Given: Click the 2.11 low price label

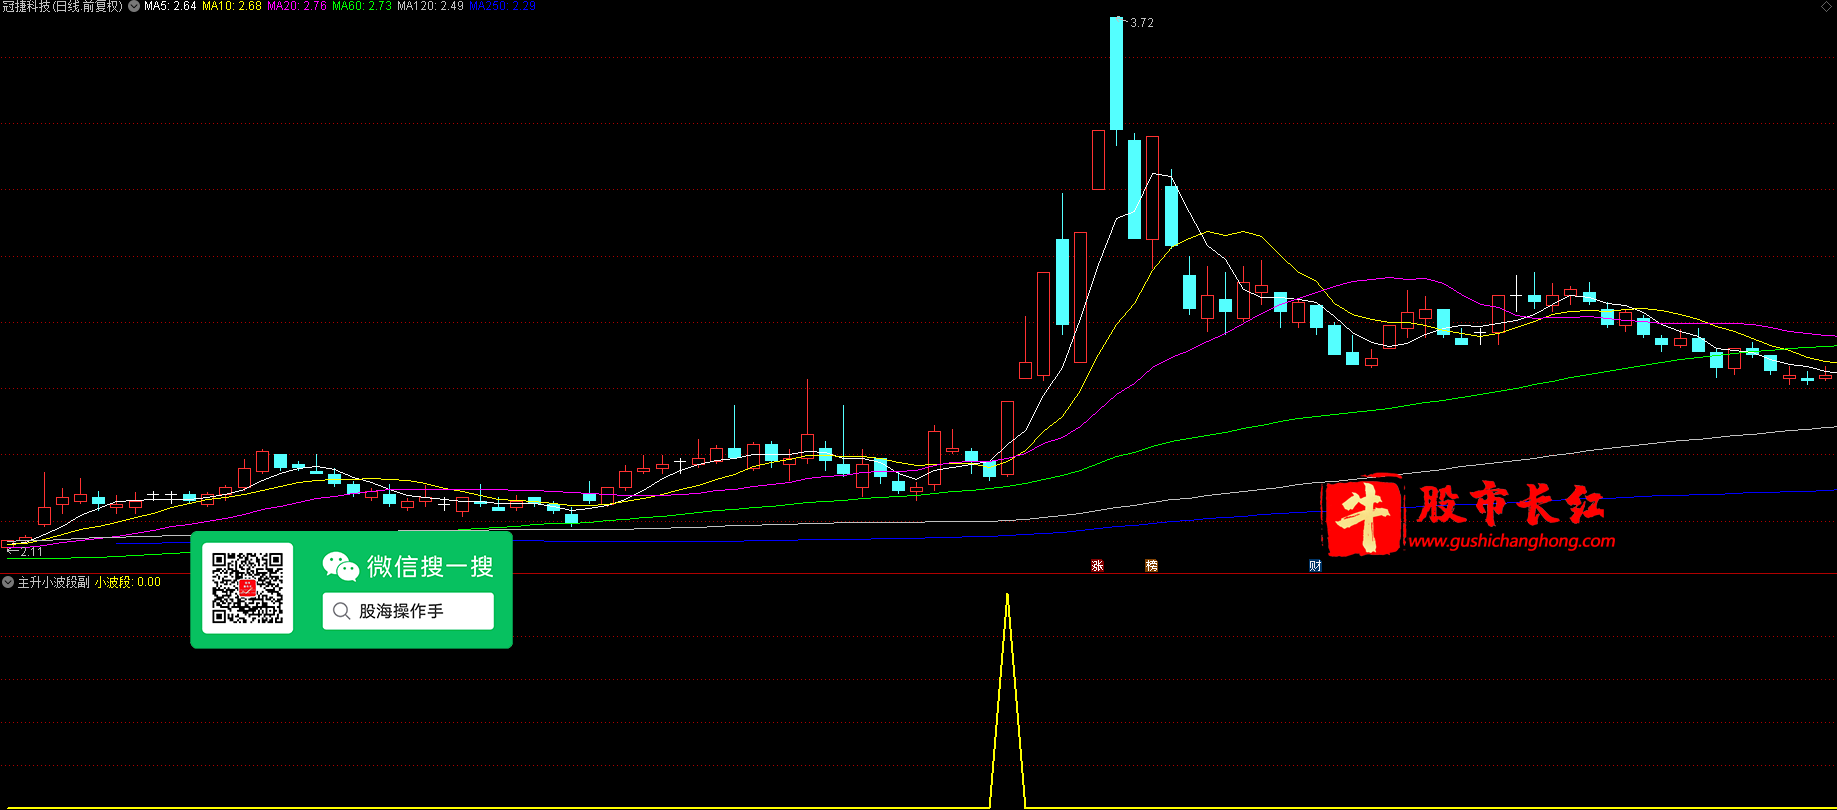Looking at the screenshot, I should click(x=31, y=551).
